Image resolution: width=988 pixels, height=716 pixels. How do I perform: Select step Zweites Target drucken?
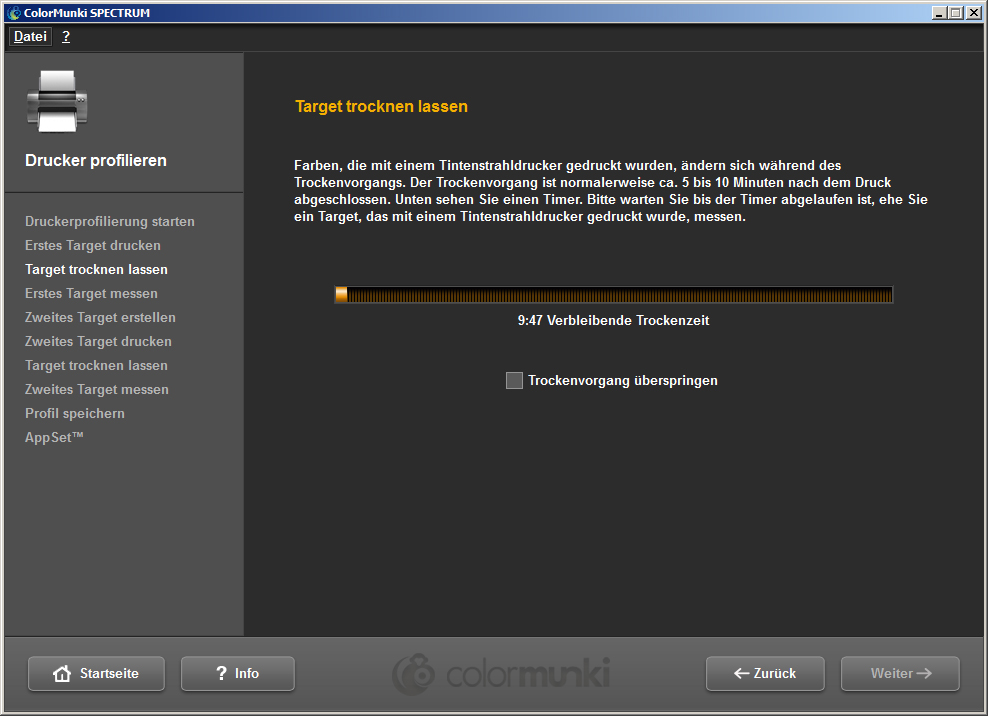coord(98,341)
